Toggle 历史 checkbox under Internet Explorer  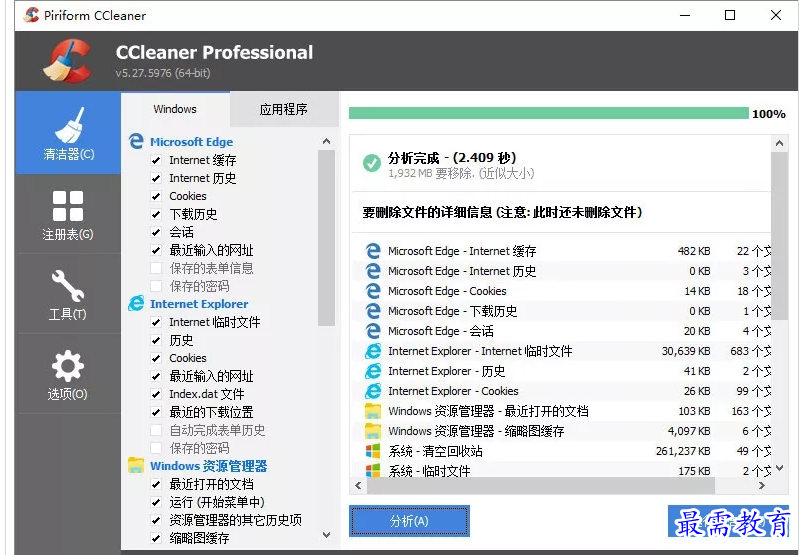click(x=156, y=340)
